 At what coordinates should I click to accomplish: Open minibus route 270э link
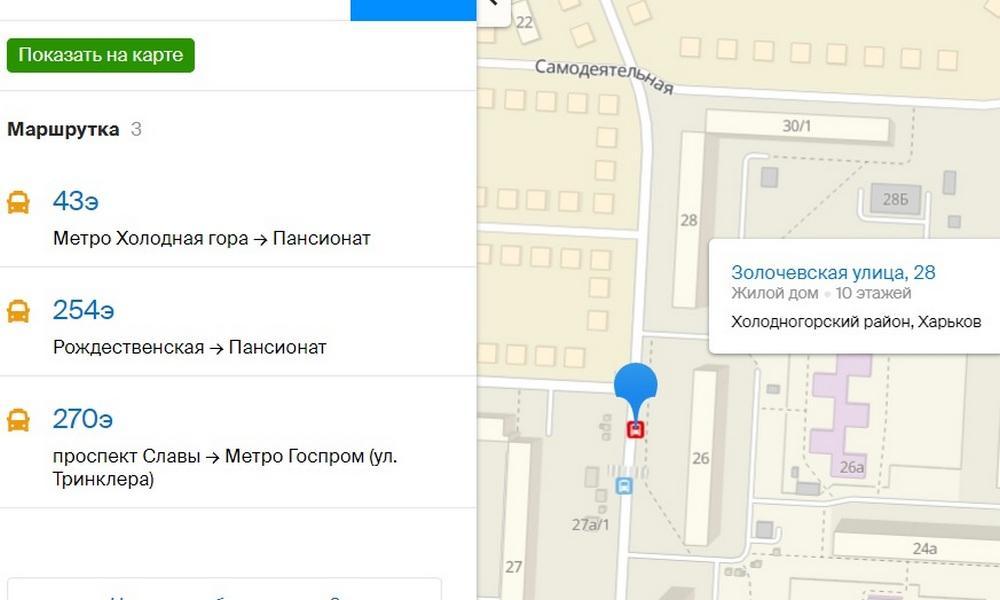[83, 420]
